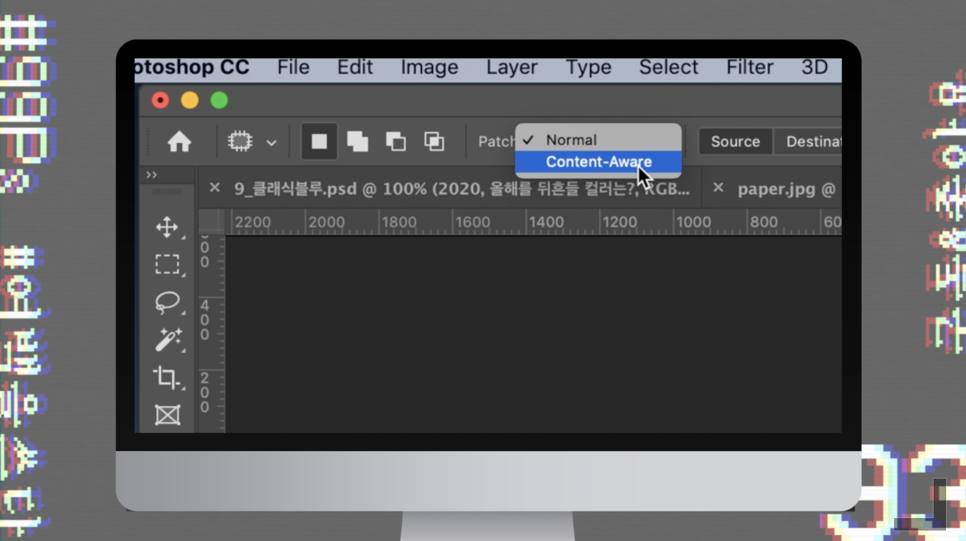Switch to the paper.jpg document tab

click(786, 189)
